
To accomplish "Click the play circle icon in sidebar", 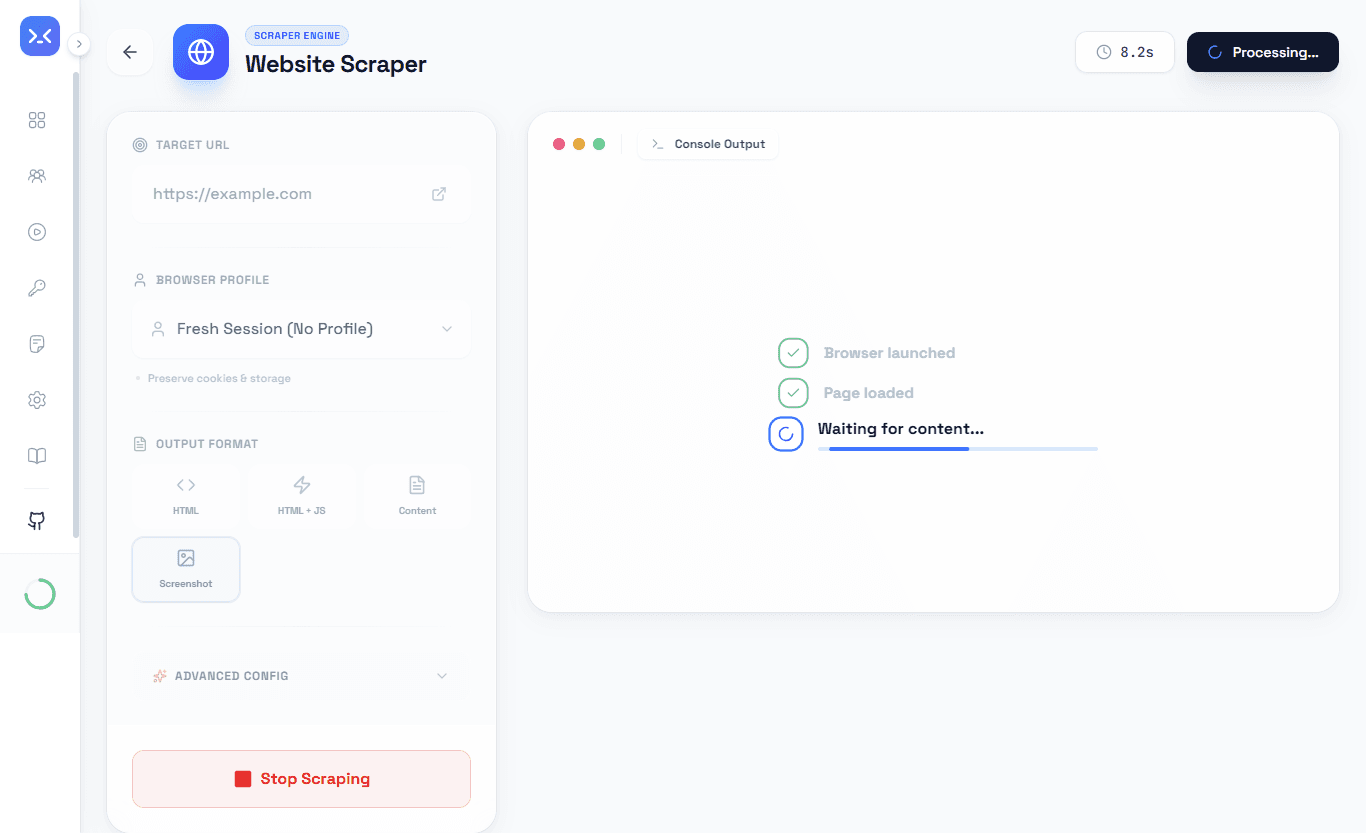I will pos(37,232).
